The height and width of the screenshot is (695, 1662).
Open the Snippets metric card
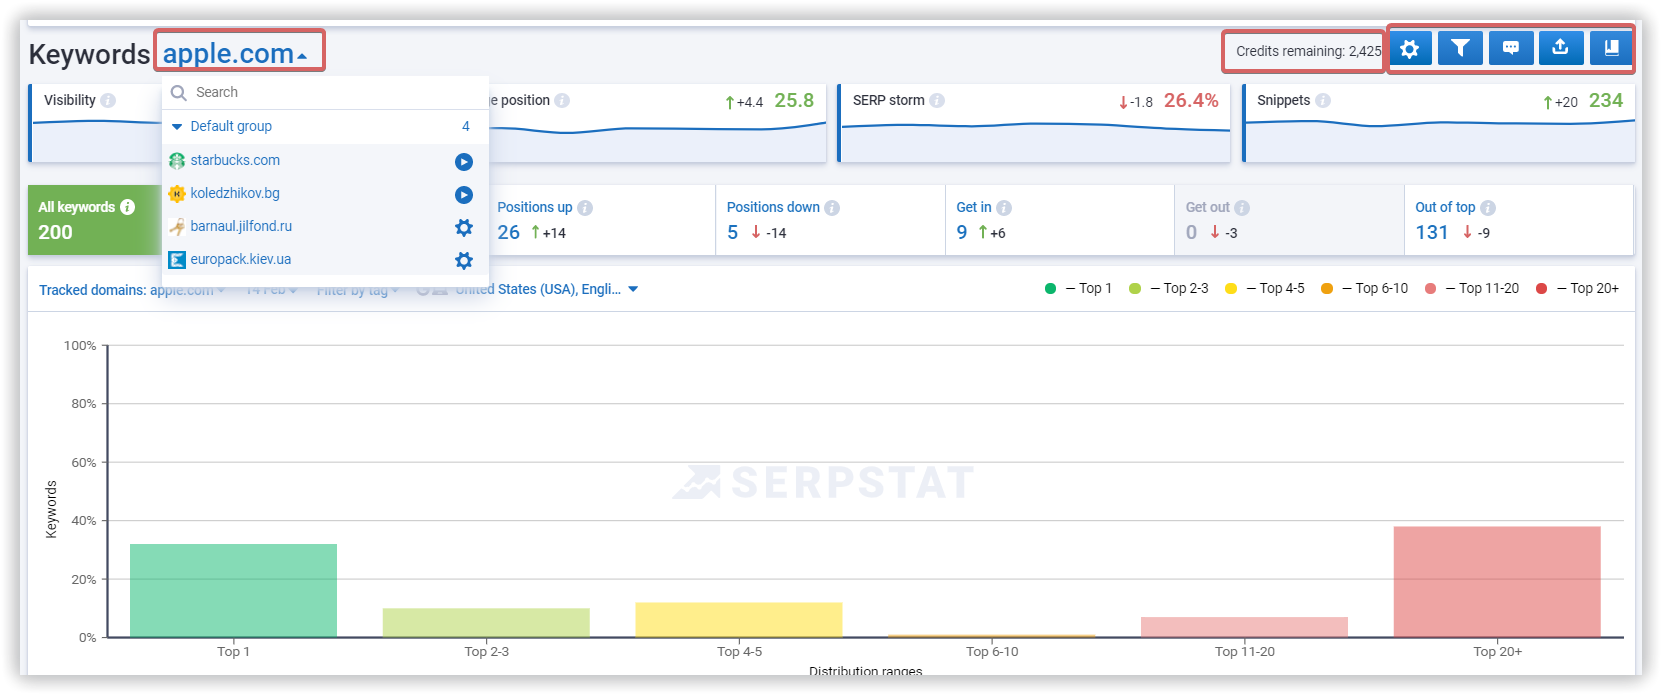pos(1439,123)
